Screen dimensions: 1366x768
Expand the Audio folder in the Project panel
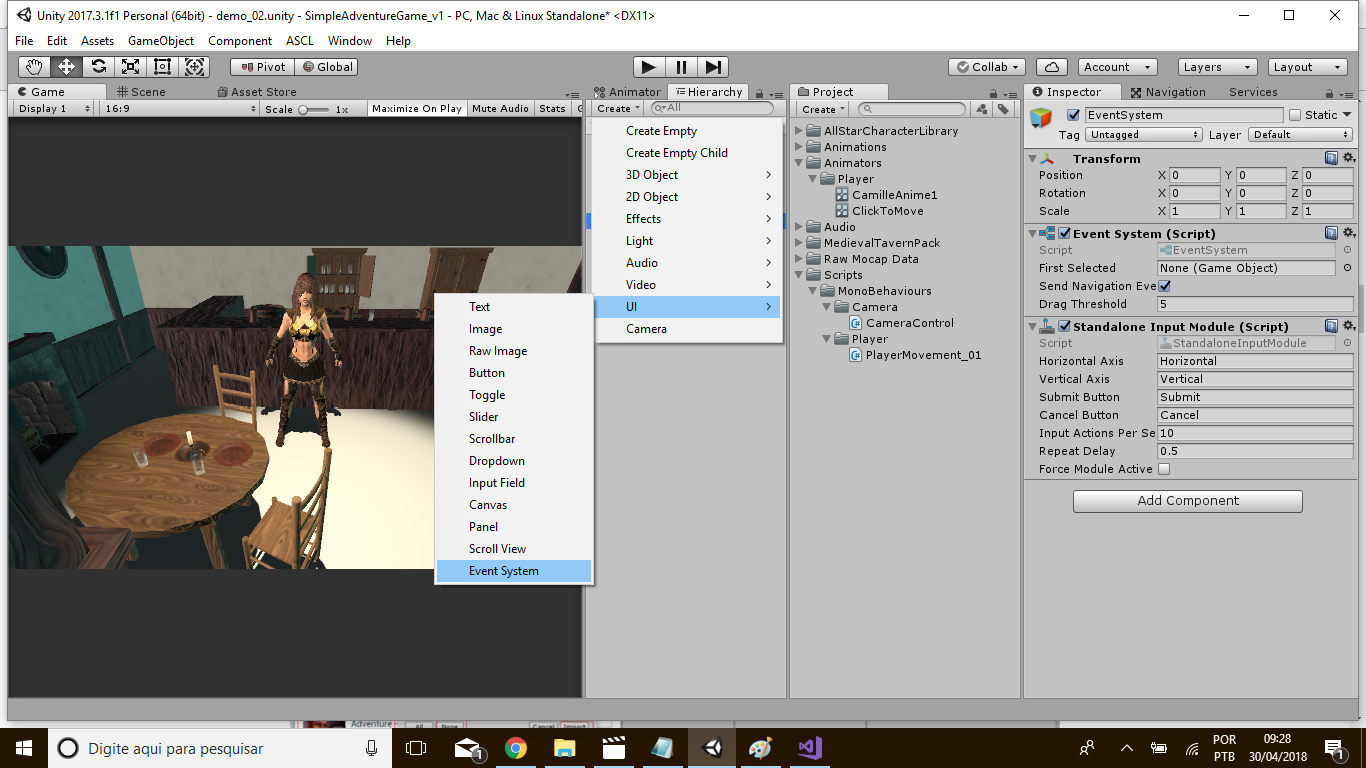[x=800, y=227]
